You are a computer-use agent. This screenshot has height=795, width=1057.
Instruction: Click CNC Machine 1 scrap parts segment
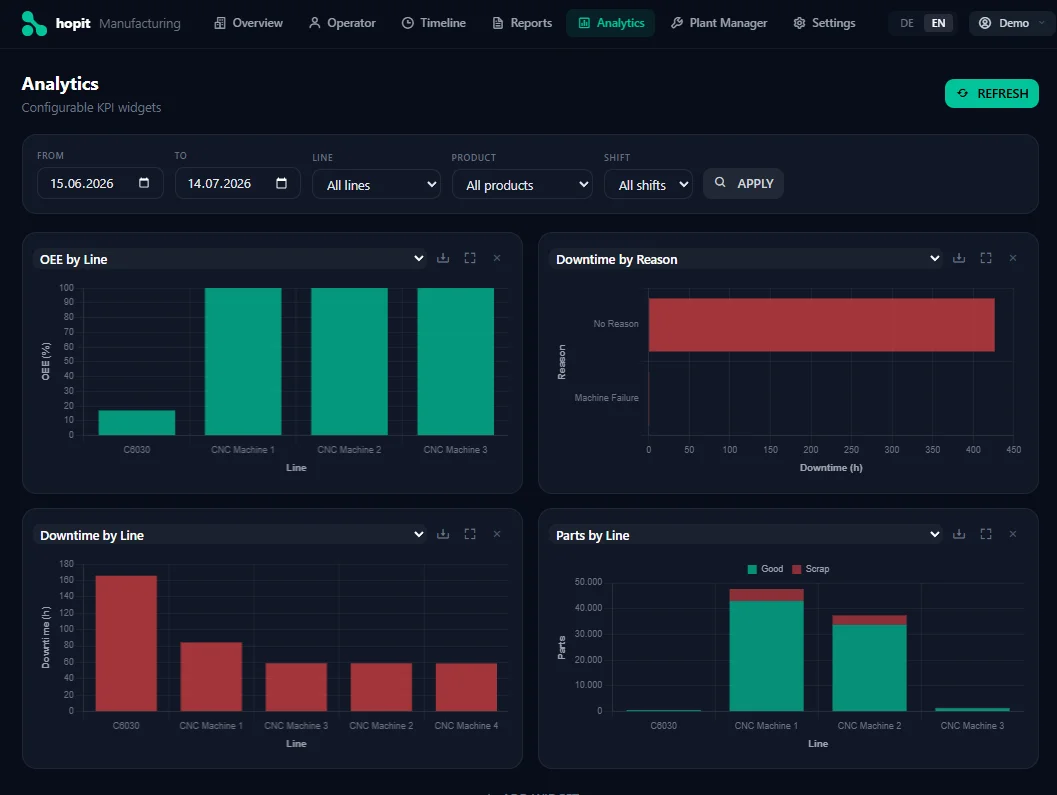766,595
